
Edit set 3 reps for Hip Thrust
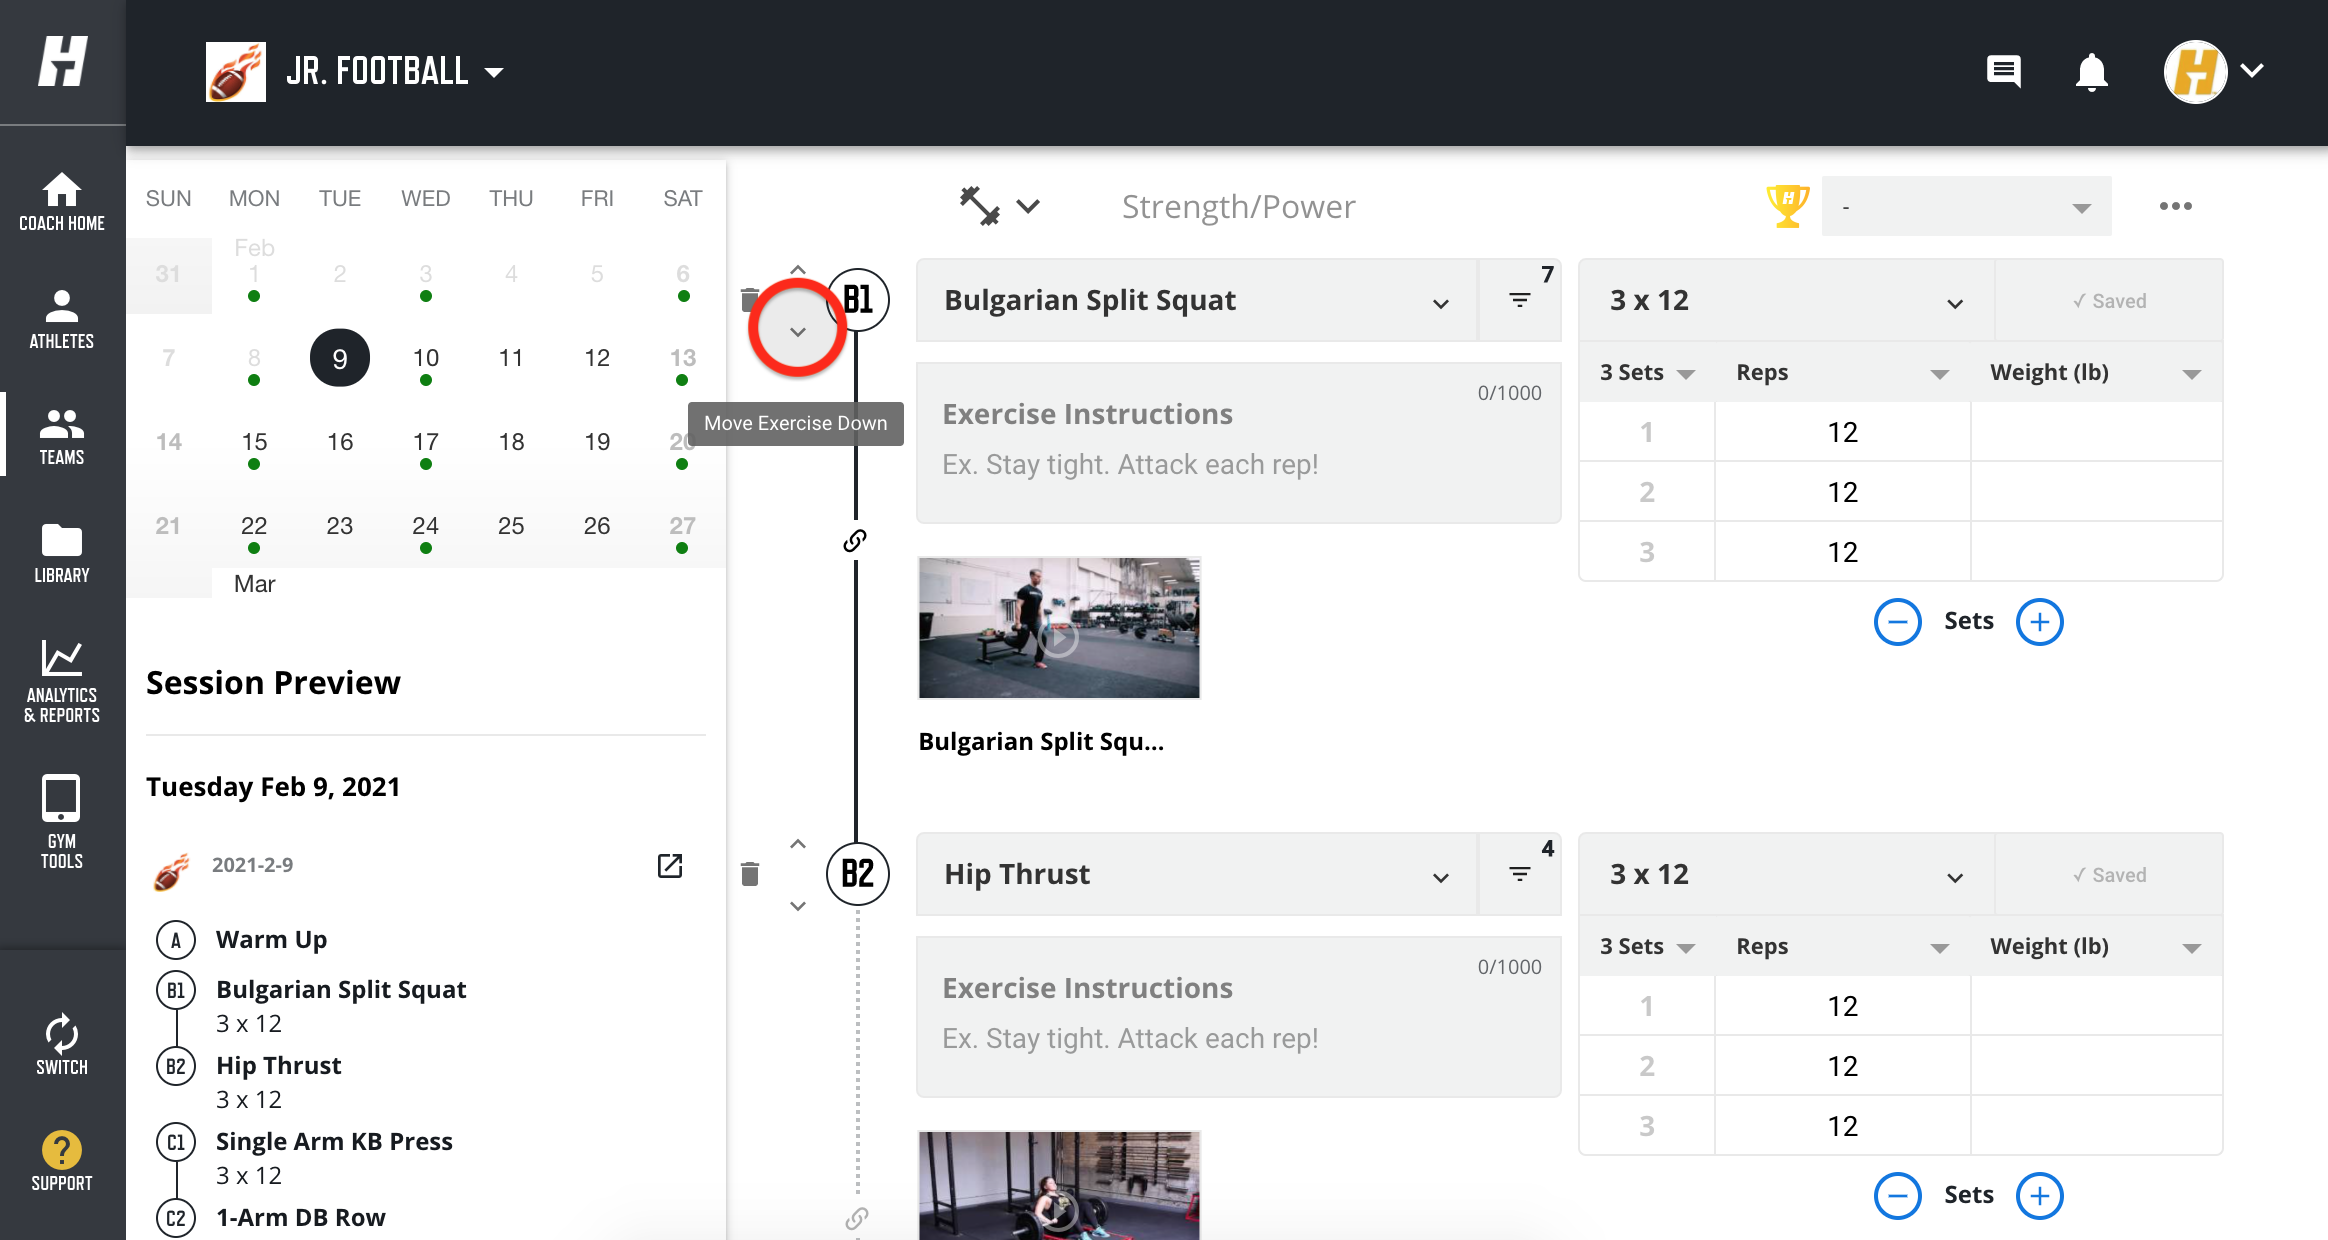point(1842,1126)
